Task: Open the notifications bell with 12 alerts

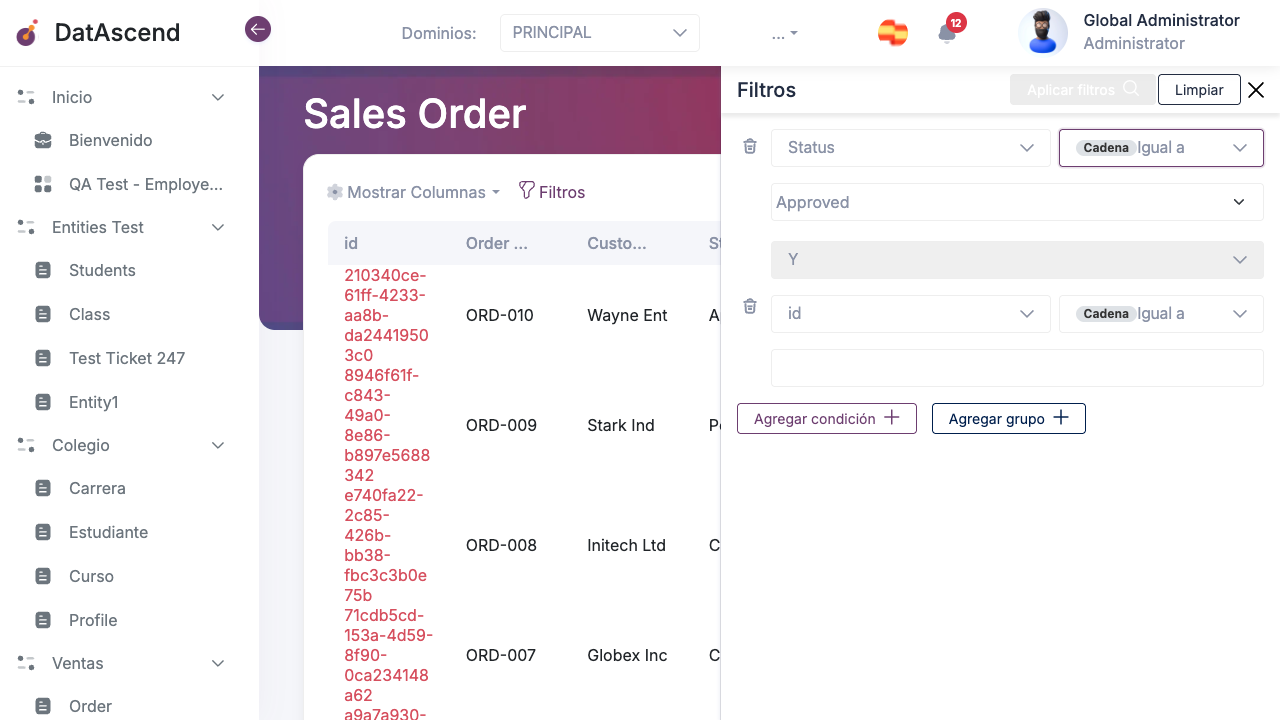Action: (947, 33)
